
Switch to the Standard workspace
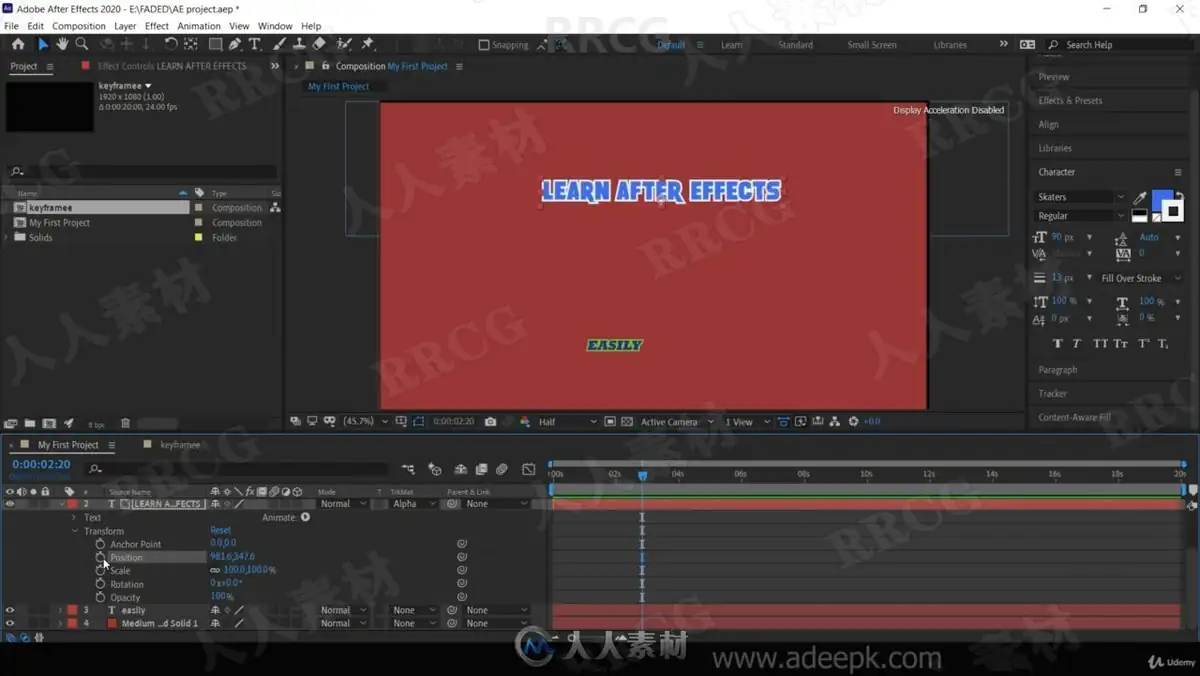[796, 45]
